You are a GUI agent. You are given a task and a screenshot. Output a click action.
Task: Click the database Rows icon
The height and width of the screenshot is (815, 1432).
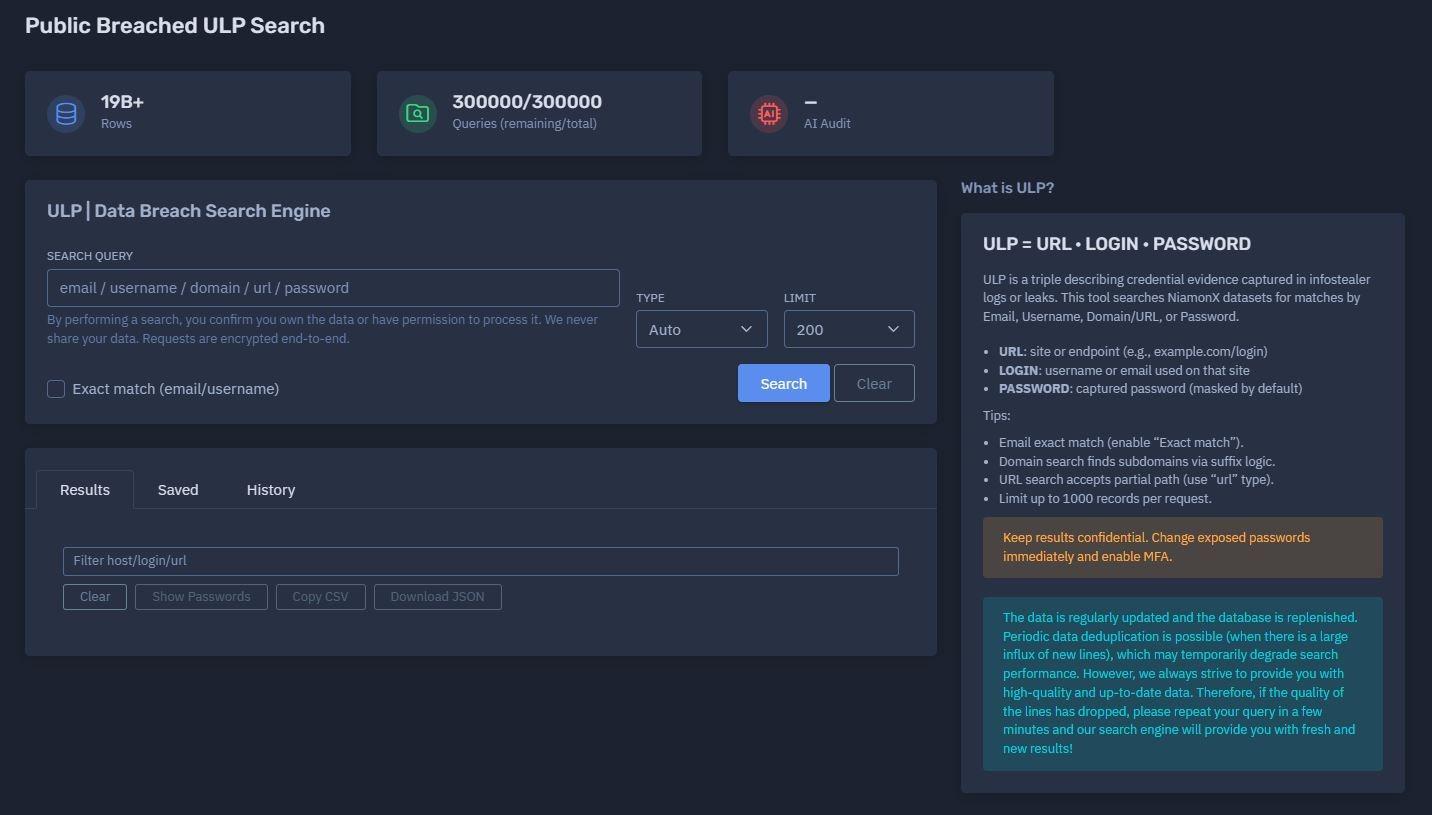pos(66,113)
